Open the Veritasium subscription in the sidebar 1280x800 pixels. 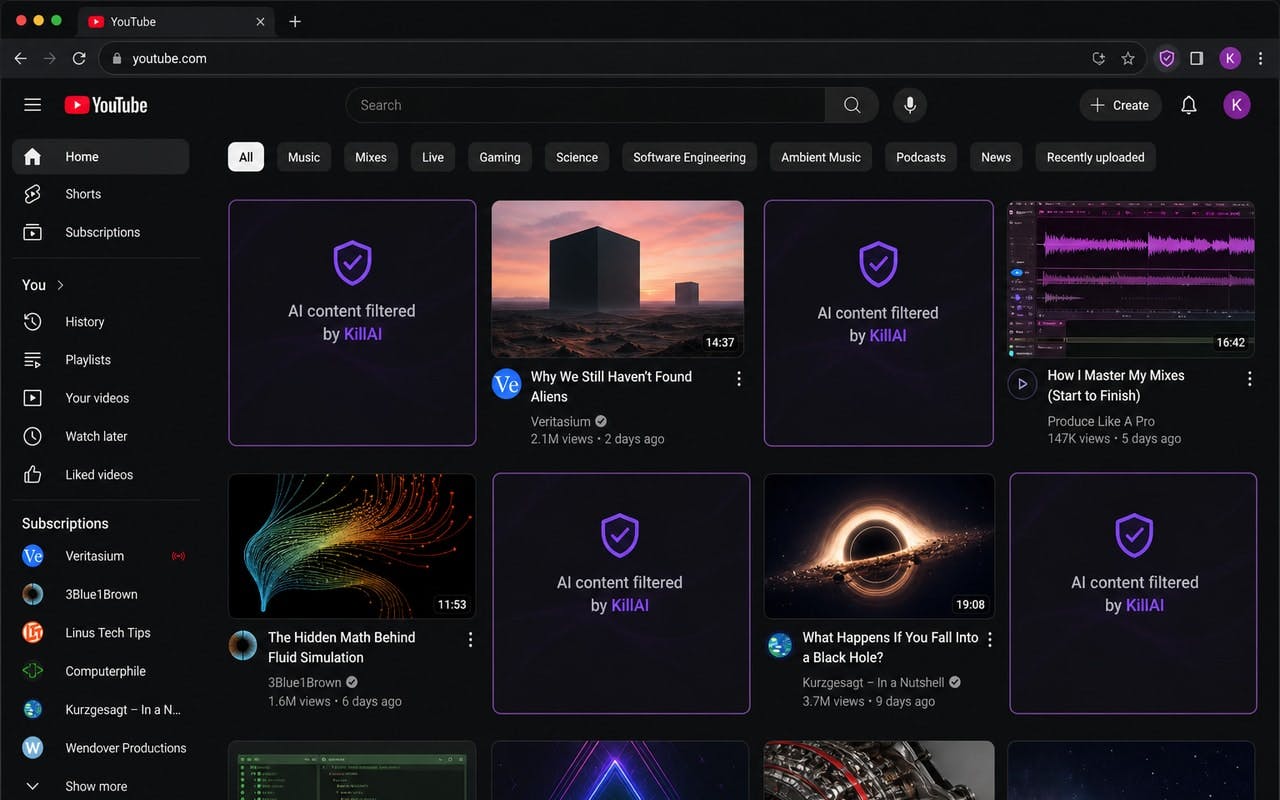104,556
